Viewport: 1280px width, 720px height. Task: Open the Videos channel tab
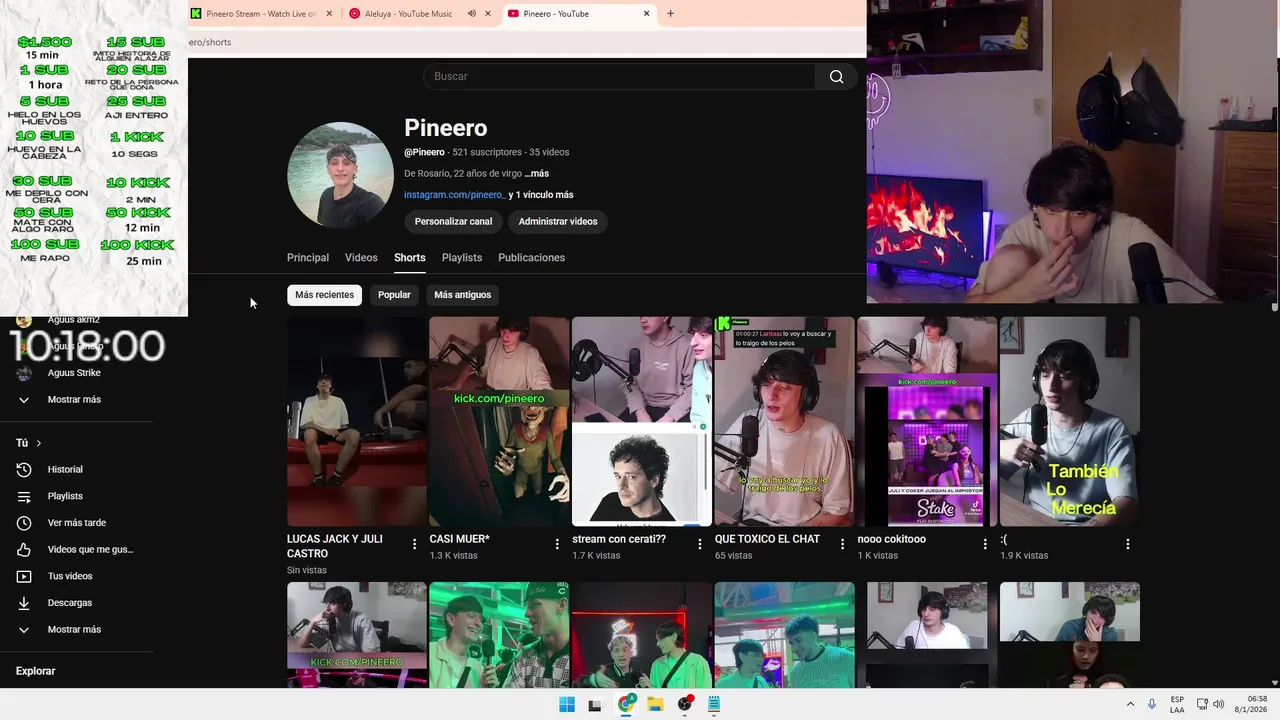[x=361, y=258]
